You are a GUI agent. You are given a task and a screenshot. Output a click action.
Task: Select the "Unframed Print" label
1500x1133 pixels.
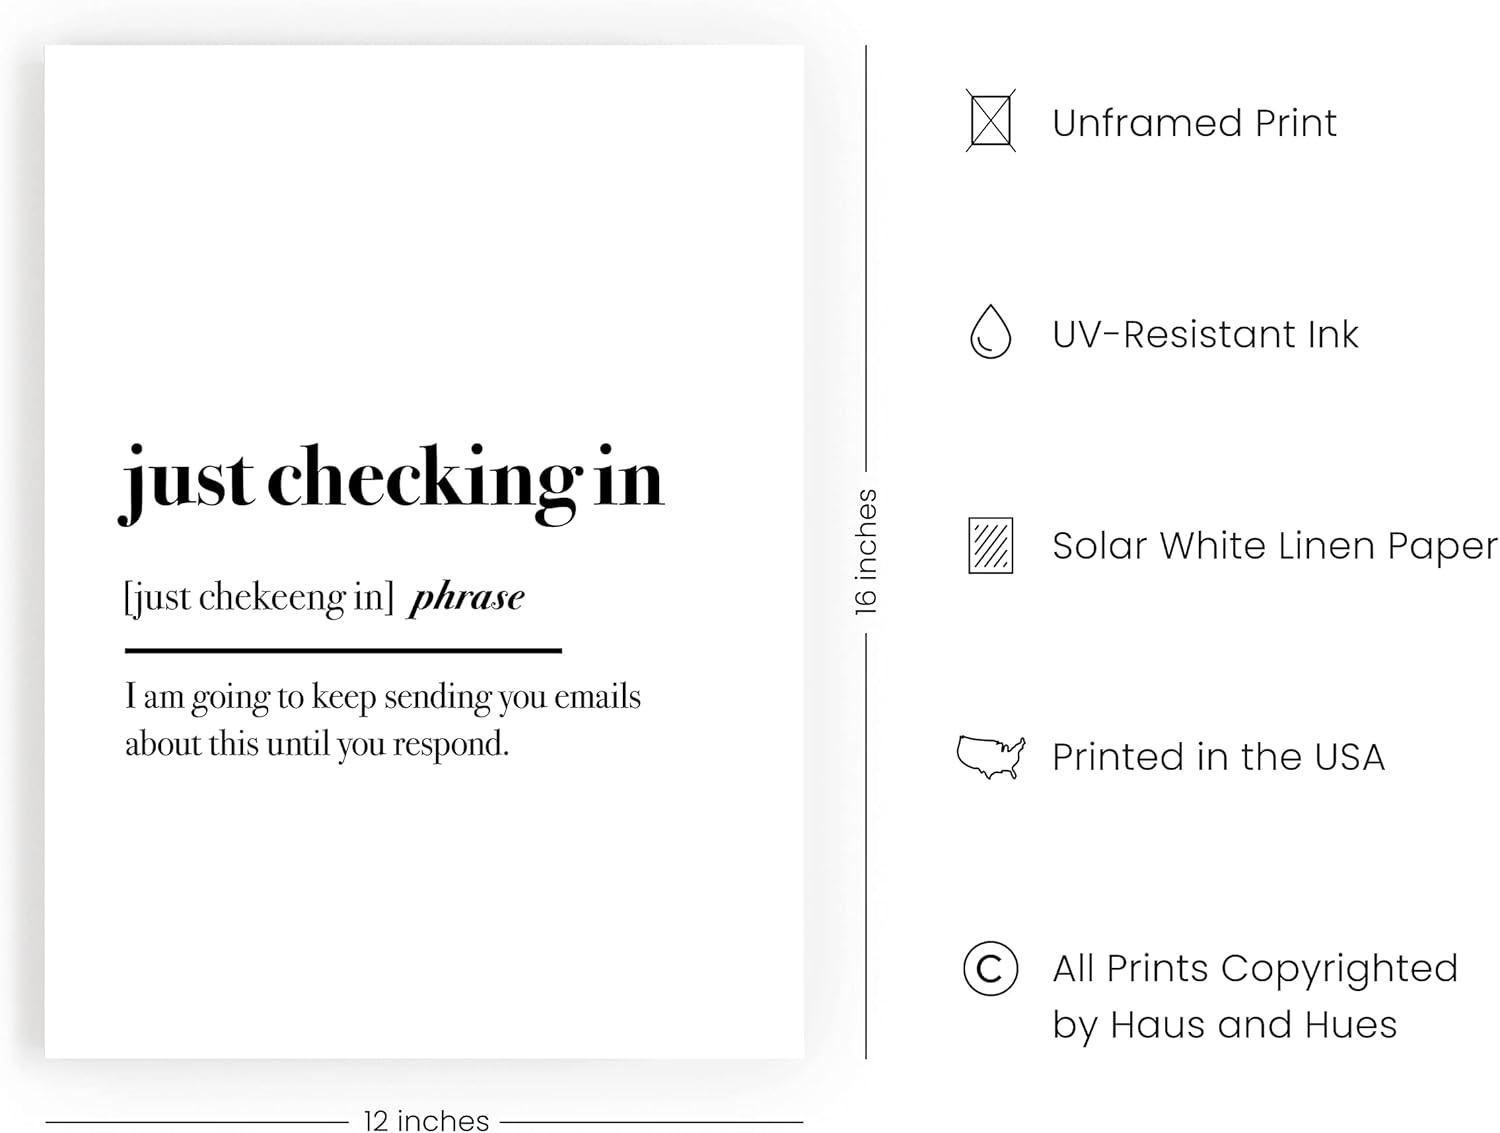[x=1194, y=123]
